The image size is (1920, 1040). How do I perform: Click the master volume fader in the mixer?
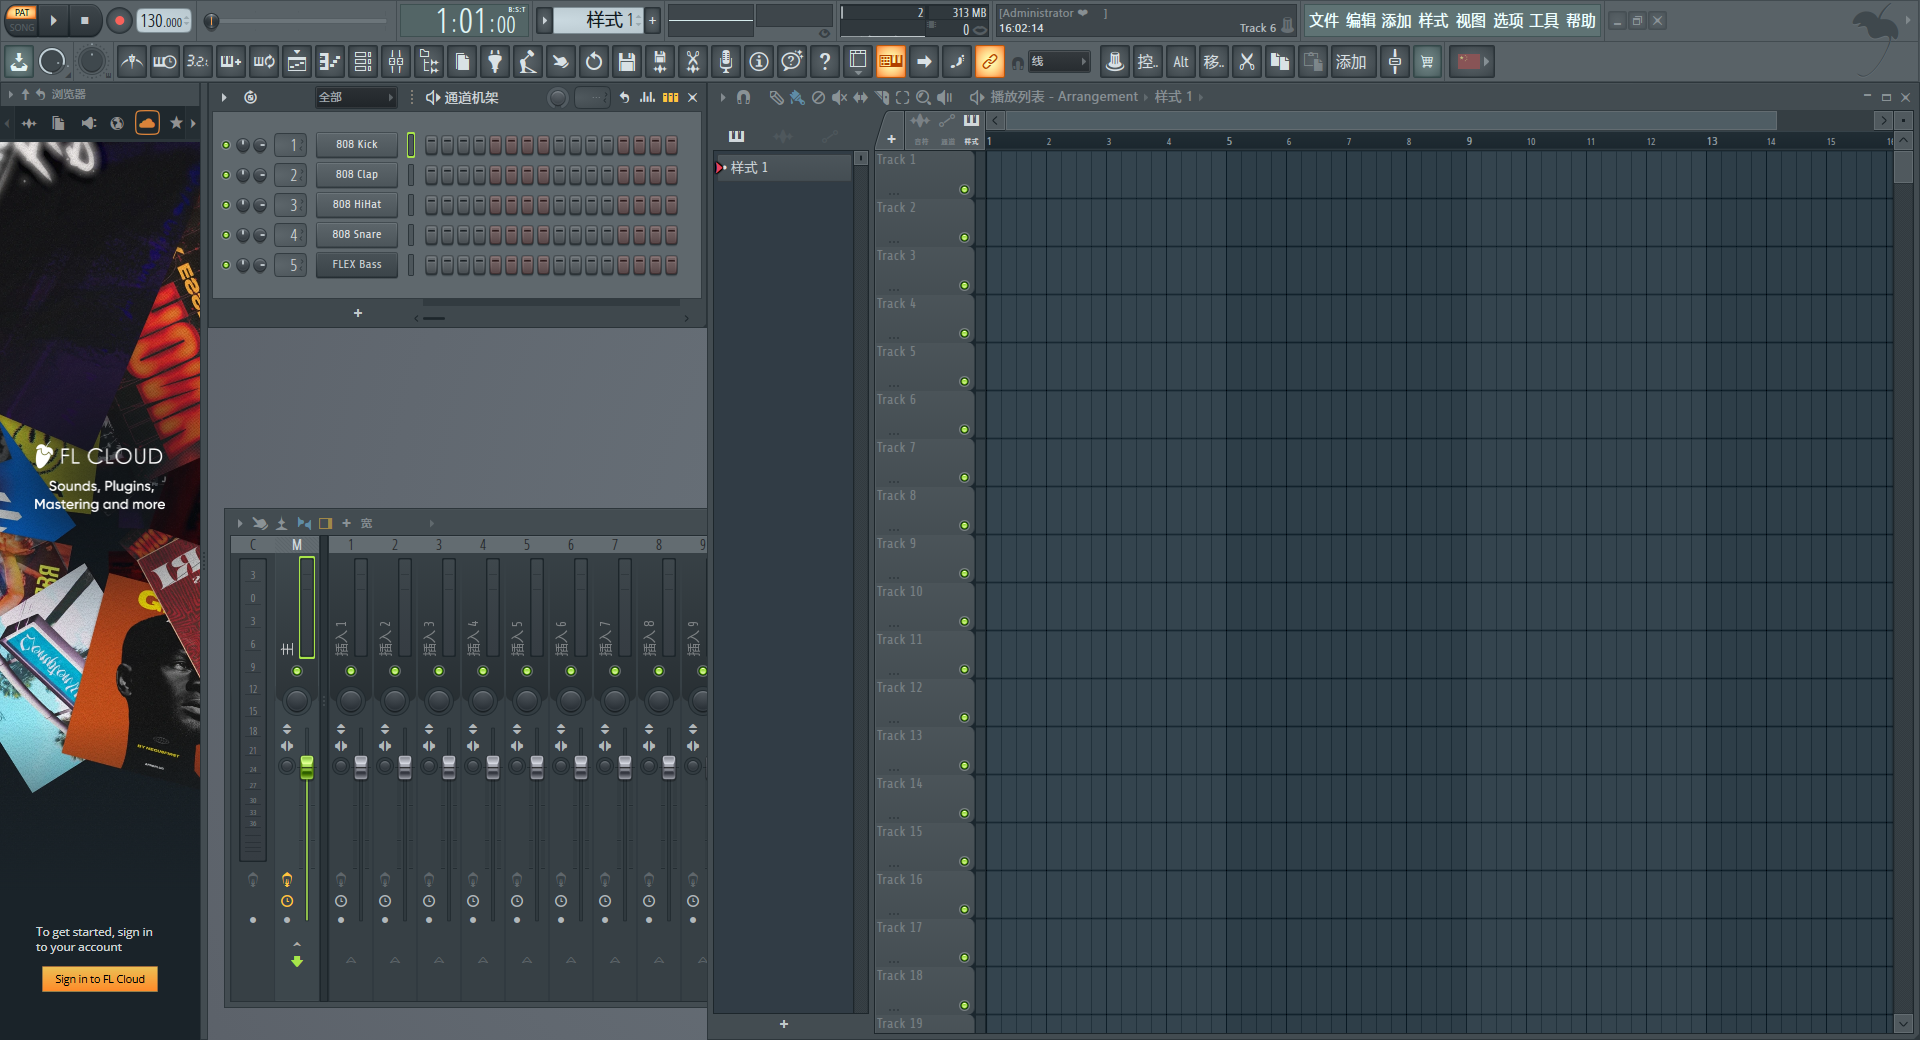tap(307, 767)
